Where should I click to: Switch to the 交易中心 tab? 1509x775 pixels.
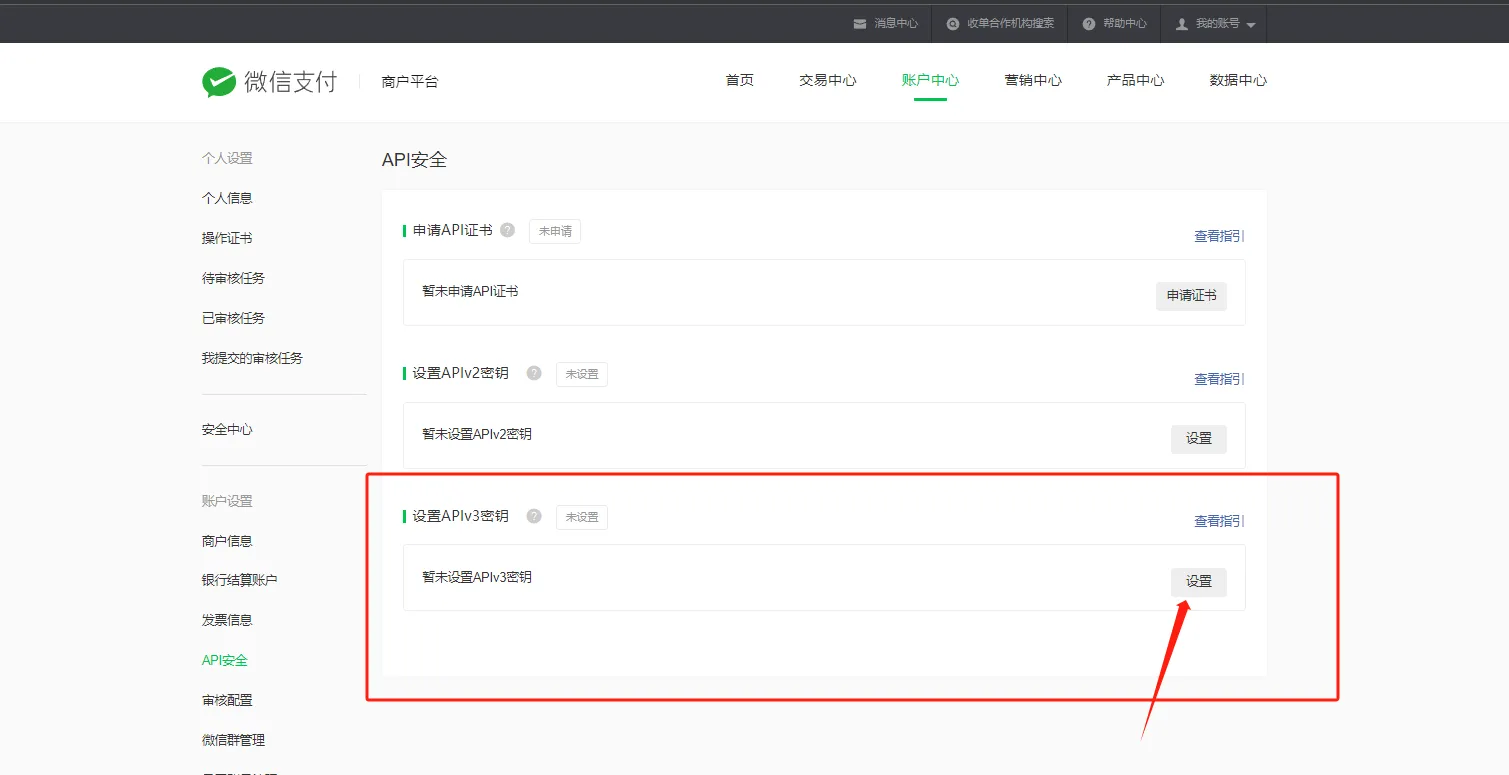tap(827, 80)
